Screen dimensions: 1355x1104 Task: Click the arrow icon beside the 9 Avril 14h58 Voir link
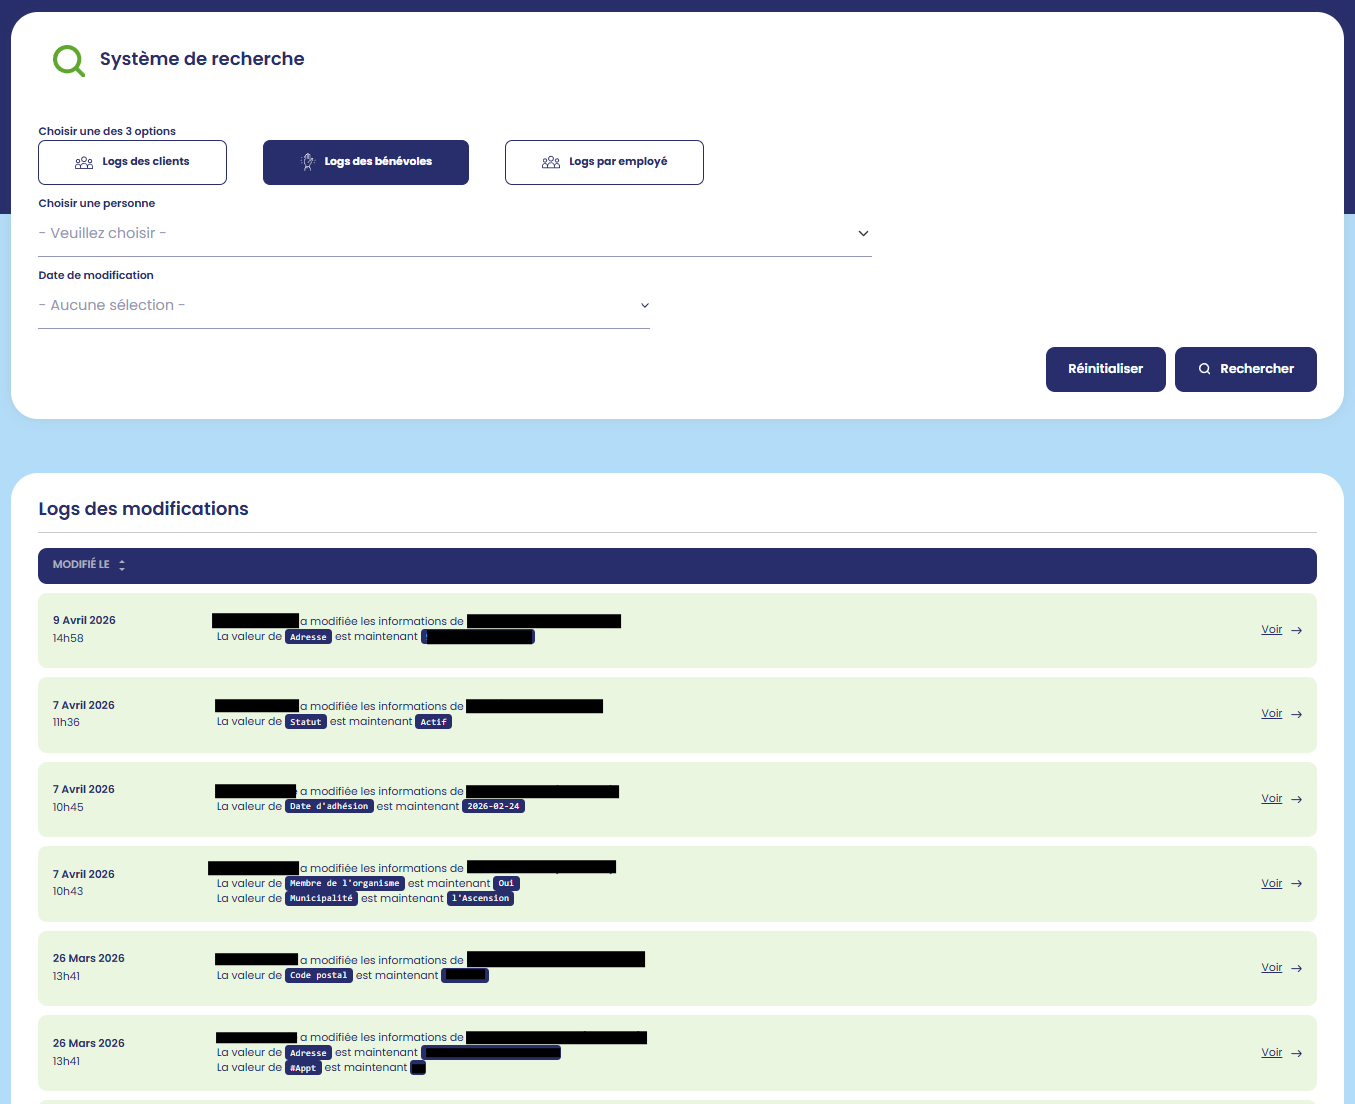pos(1297,631)
